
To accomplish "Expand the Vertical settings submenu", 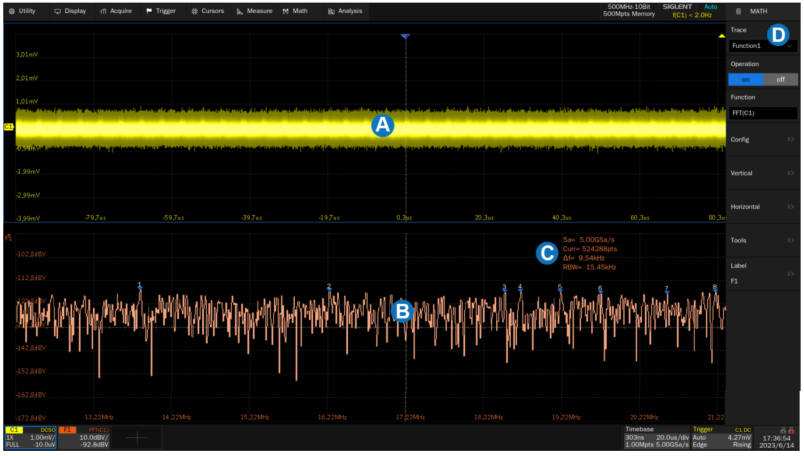I will click(x=762, y=173).
